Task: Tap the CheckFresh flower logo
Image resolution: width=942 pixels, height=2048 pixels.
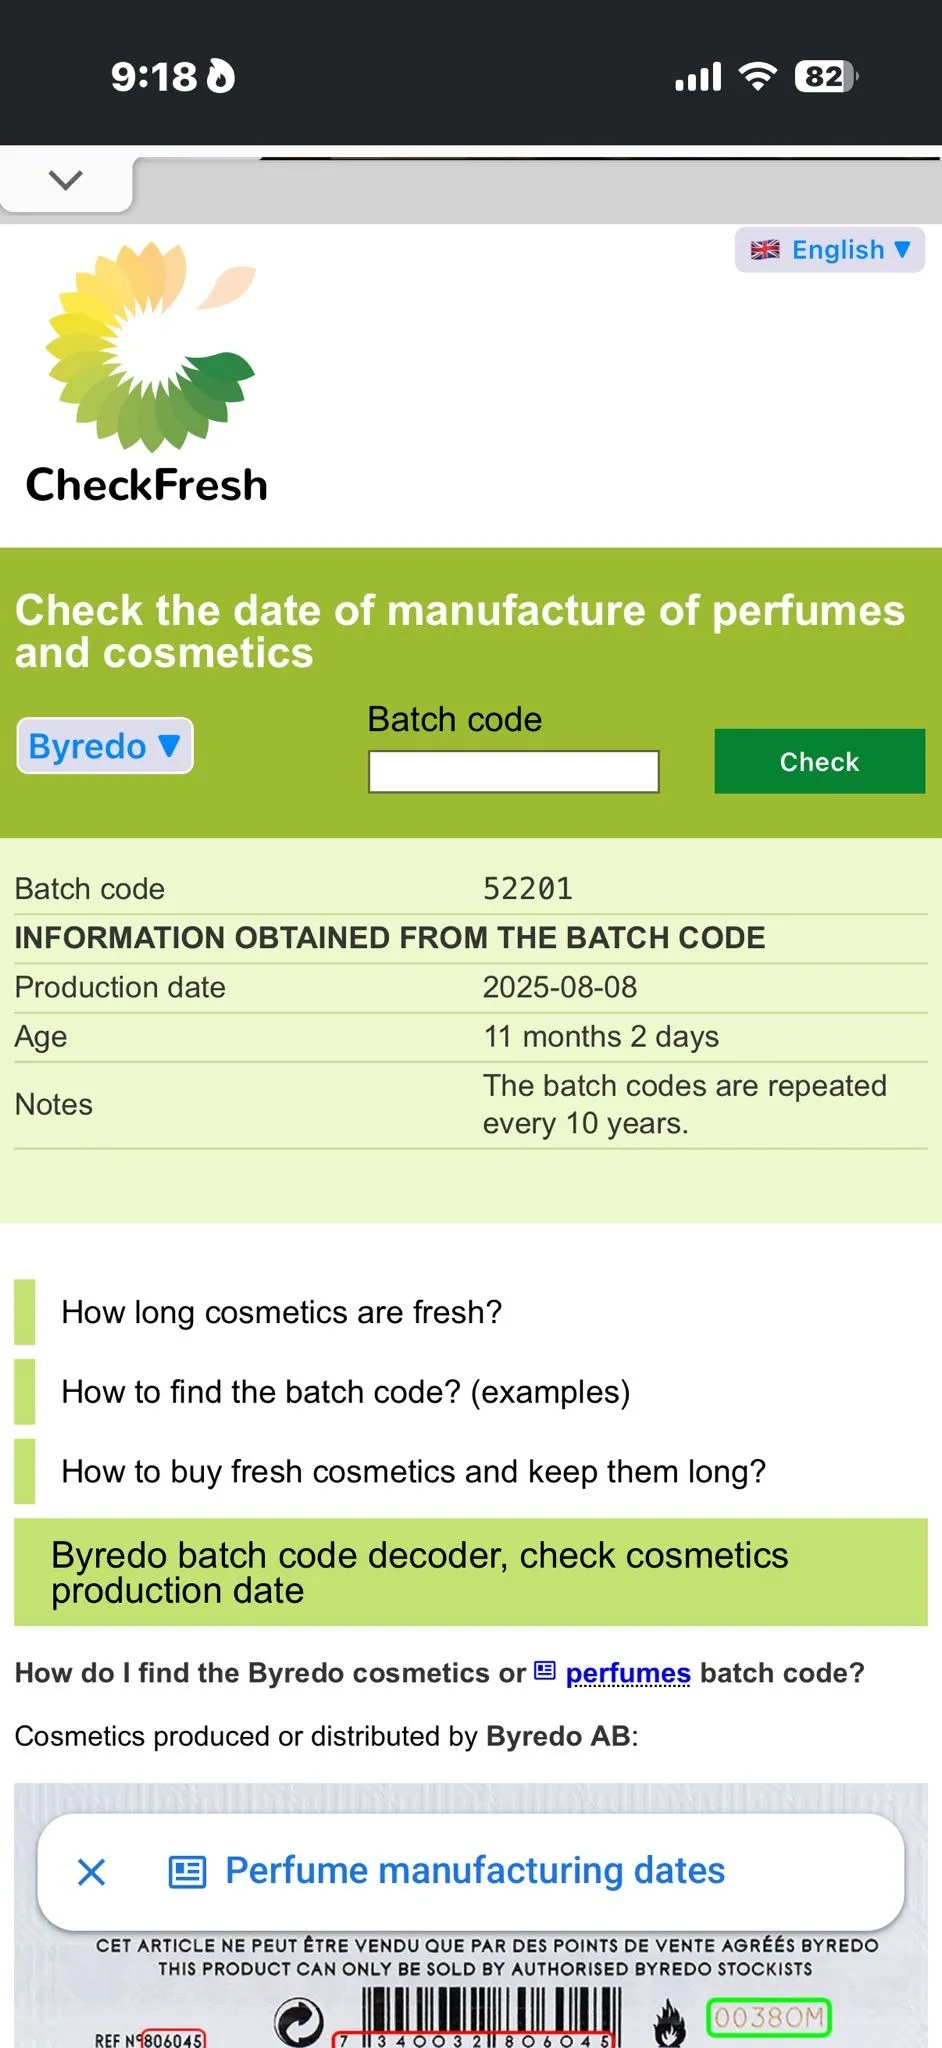Action: click(151, 346)
